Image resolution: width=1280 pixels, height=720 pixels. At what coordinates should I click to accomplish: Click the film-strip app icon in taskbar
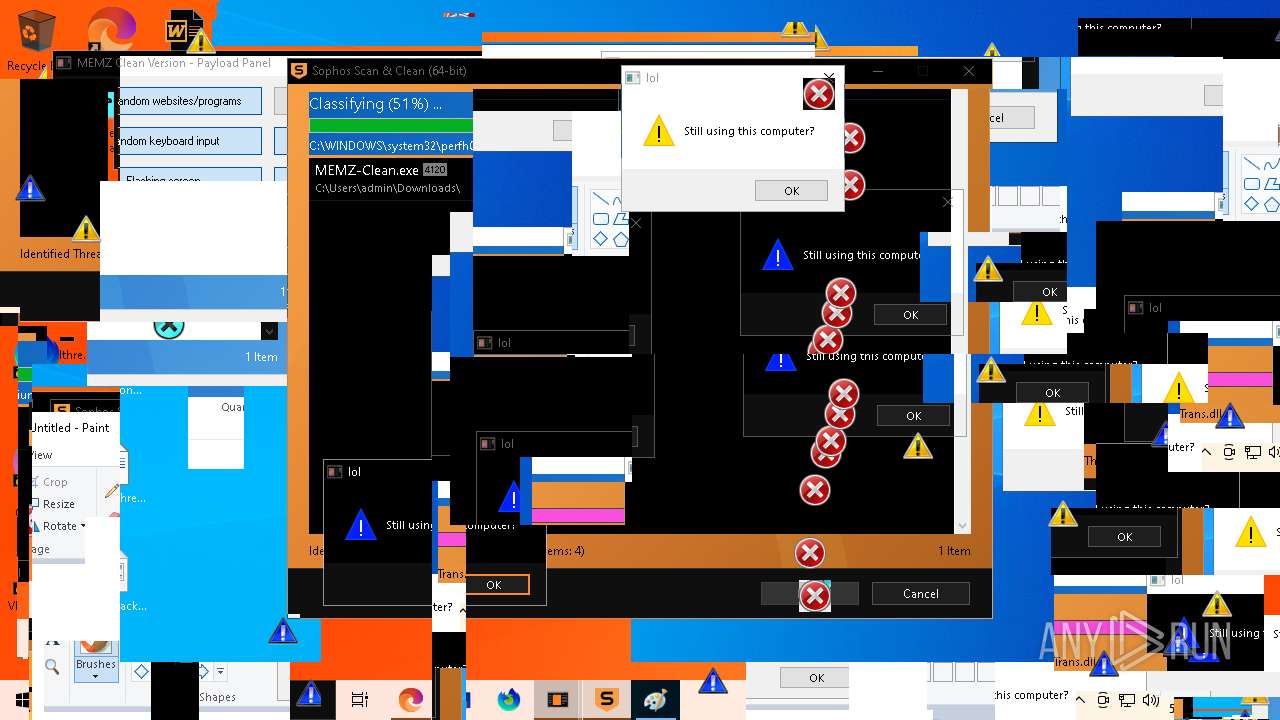558,701
